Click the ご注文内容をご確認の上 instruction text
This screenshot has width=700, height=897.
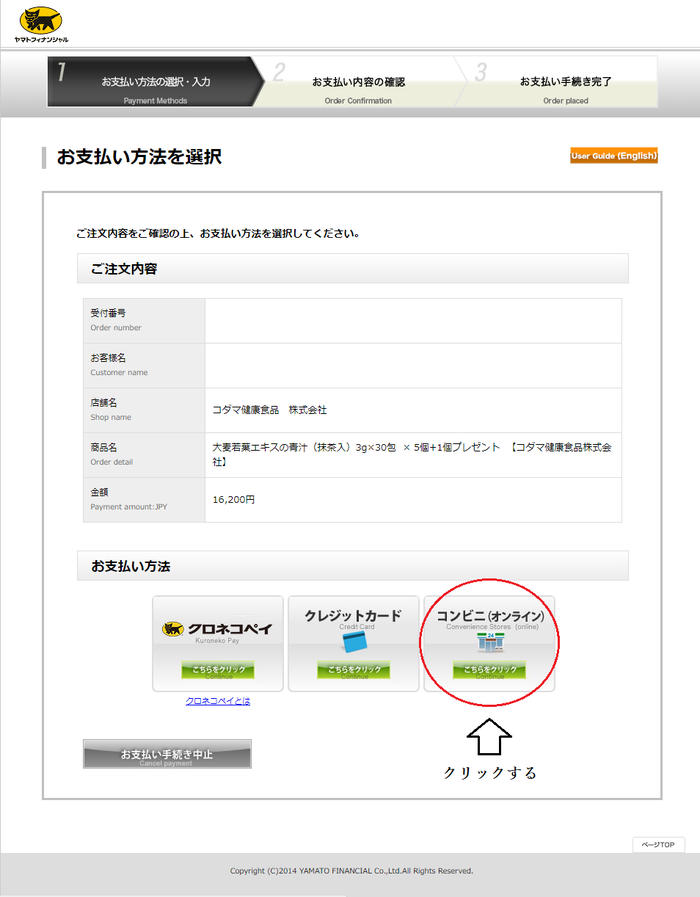point(218,233)
